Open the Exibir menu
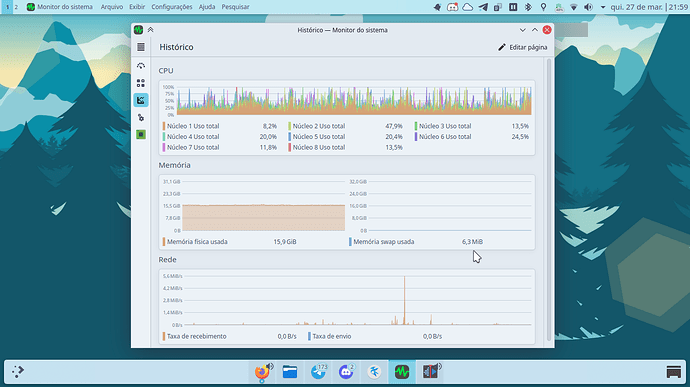 point(137,7)
